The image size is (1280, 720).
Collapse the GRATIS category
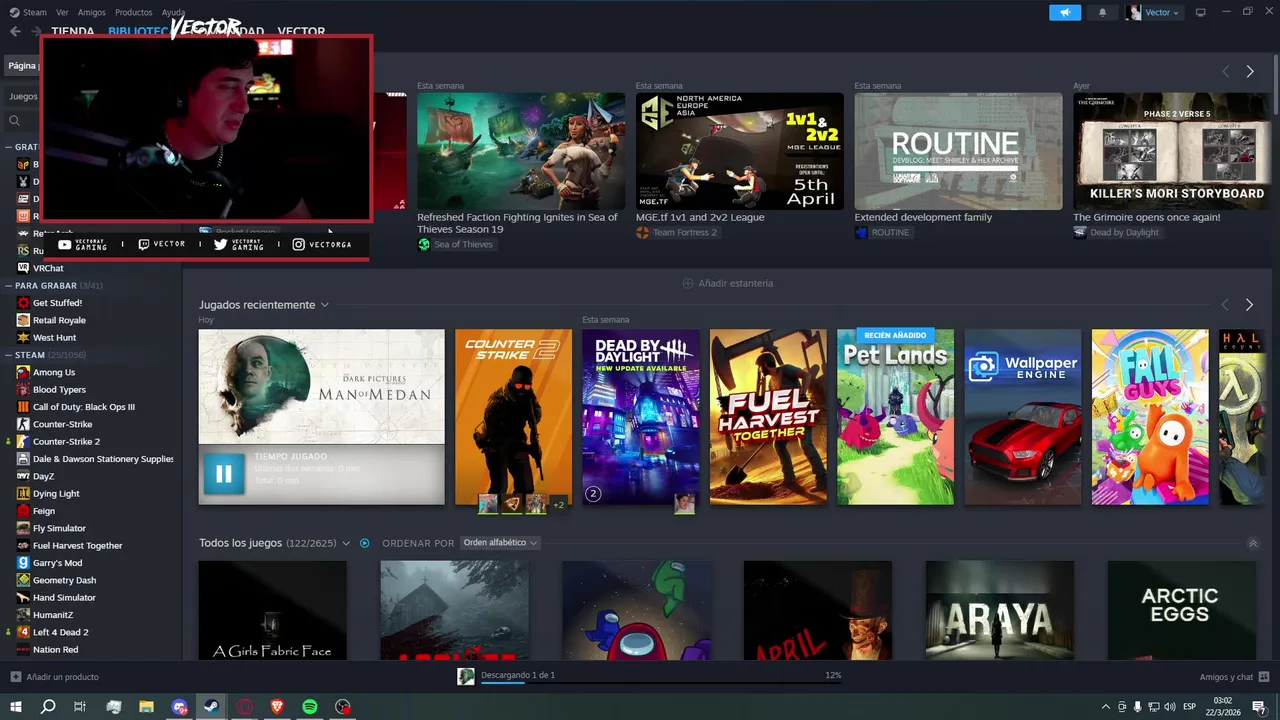click(9, 147)
